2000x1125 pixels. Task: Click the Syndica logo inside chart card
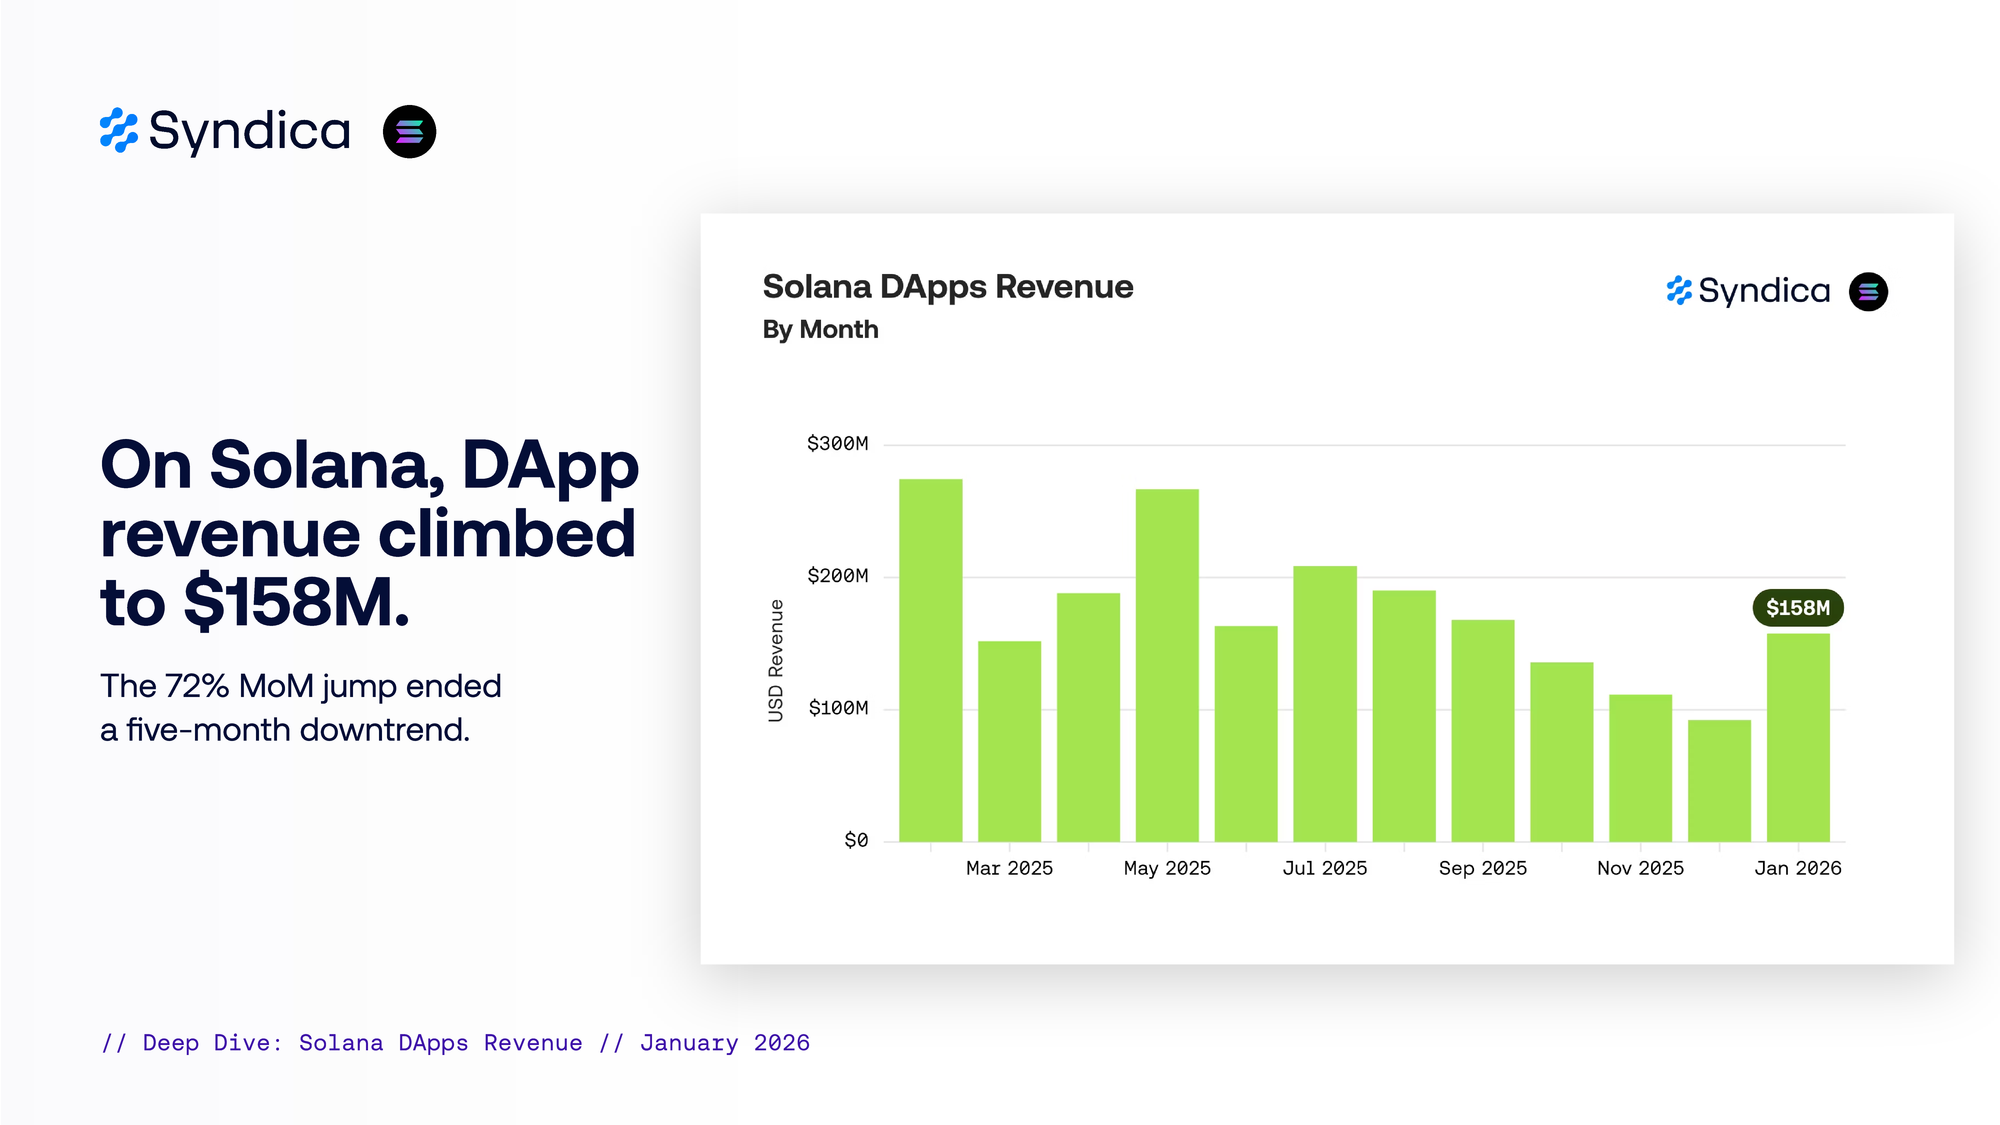[x=1748, y=291]
